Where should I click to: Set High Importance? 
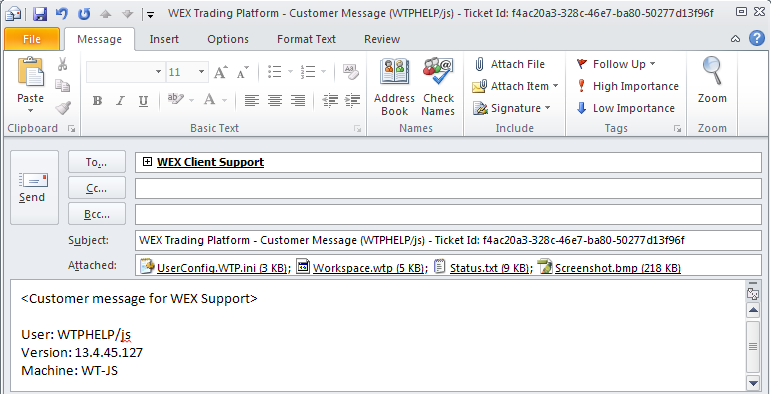[627, 86]
